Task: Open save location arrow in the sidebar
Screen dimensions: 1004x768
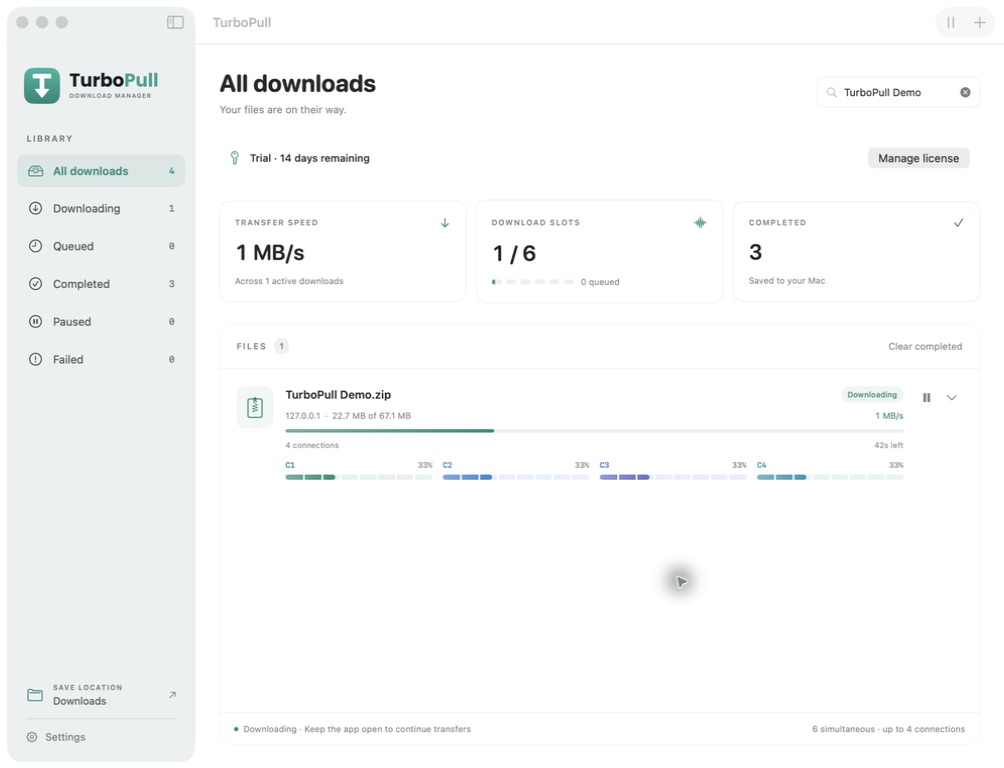Action: pos(172,694)
